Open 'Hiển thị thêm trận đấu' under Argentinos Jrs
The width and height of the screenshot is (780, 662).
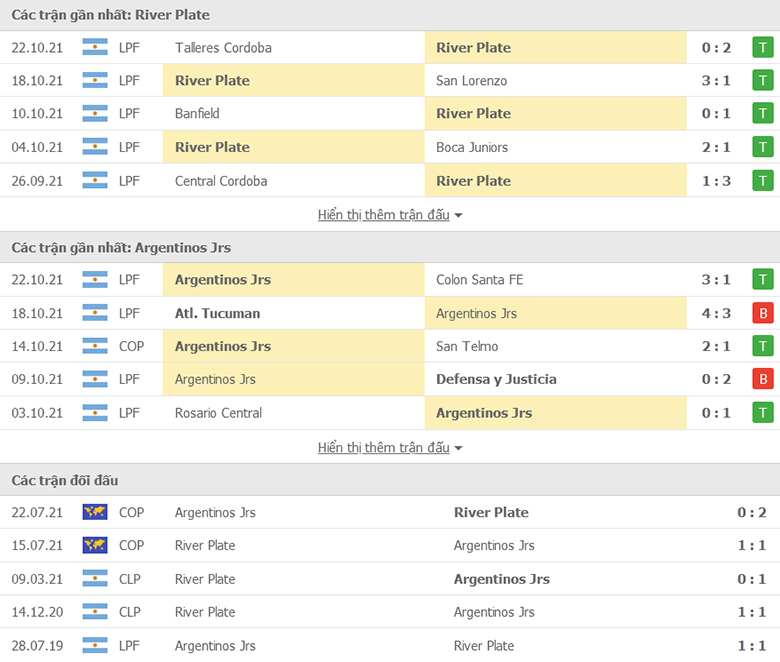383,447
